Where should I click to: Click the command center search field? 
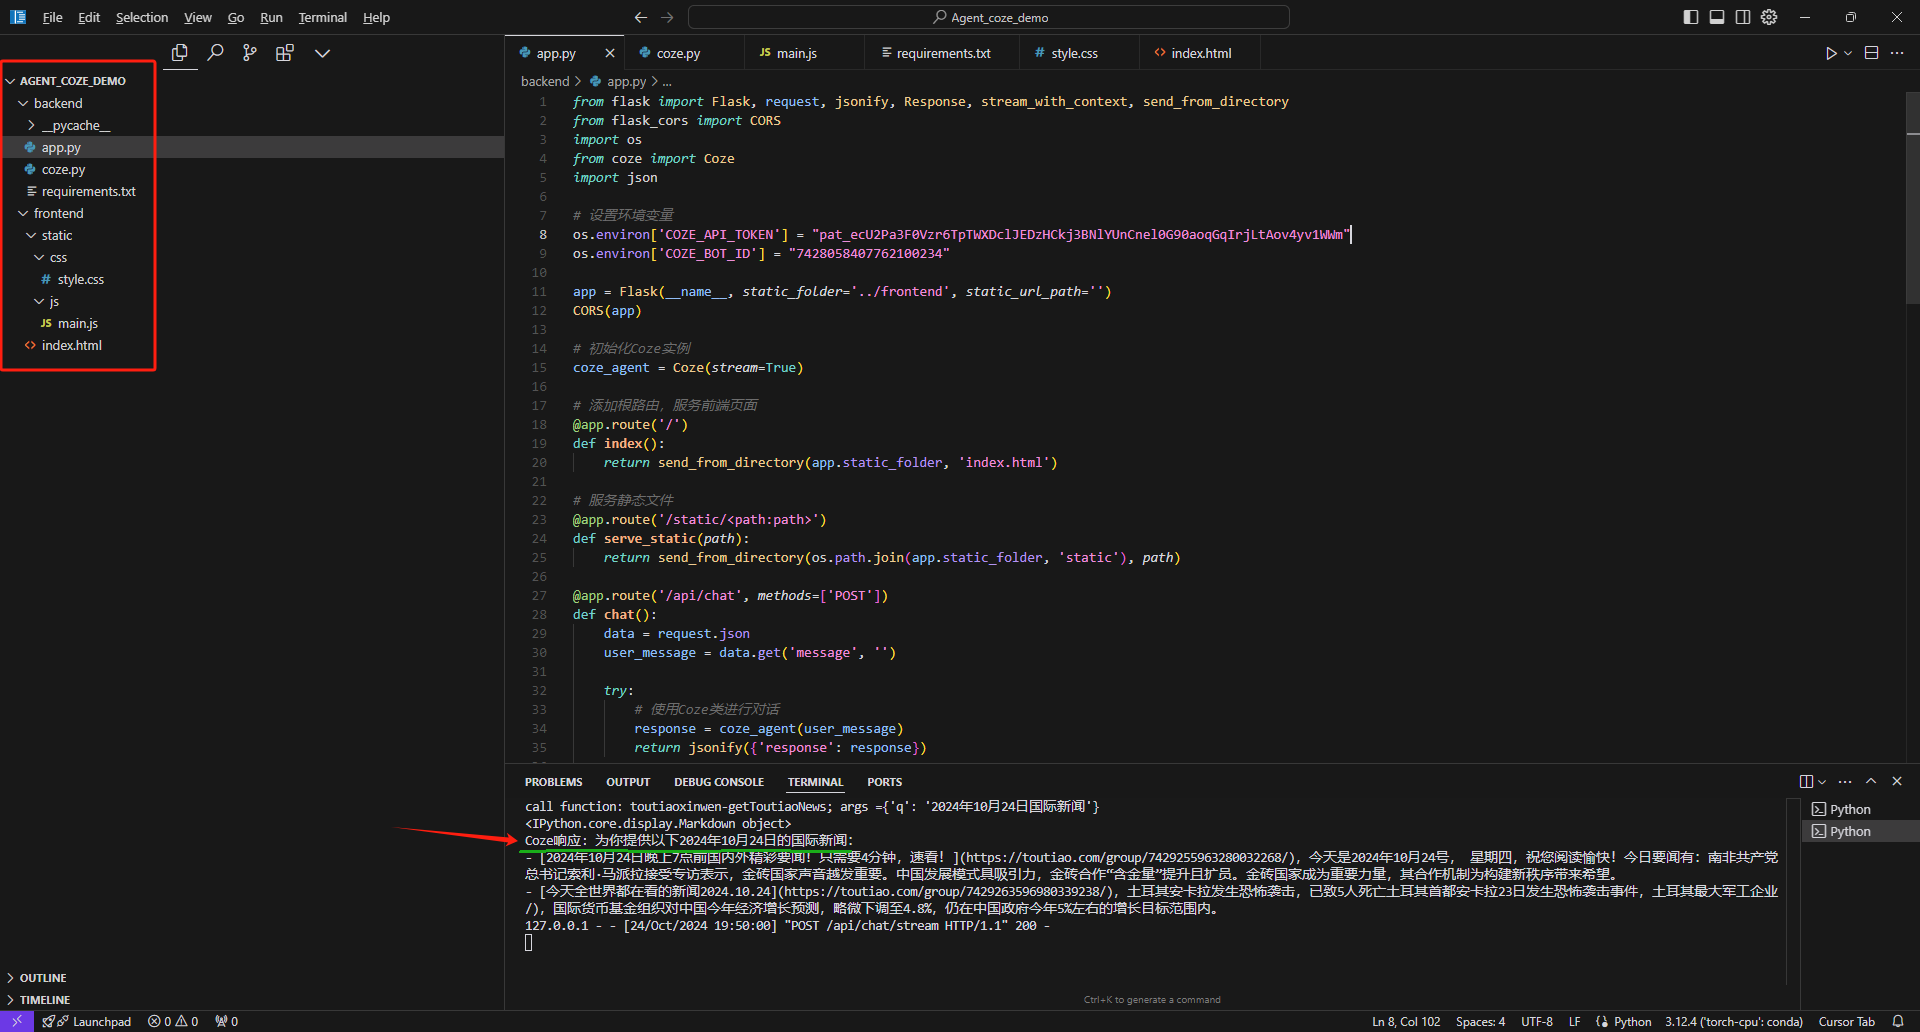pos(989,17)
